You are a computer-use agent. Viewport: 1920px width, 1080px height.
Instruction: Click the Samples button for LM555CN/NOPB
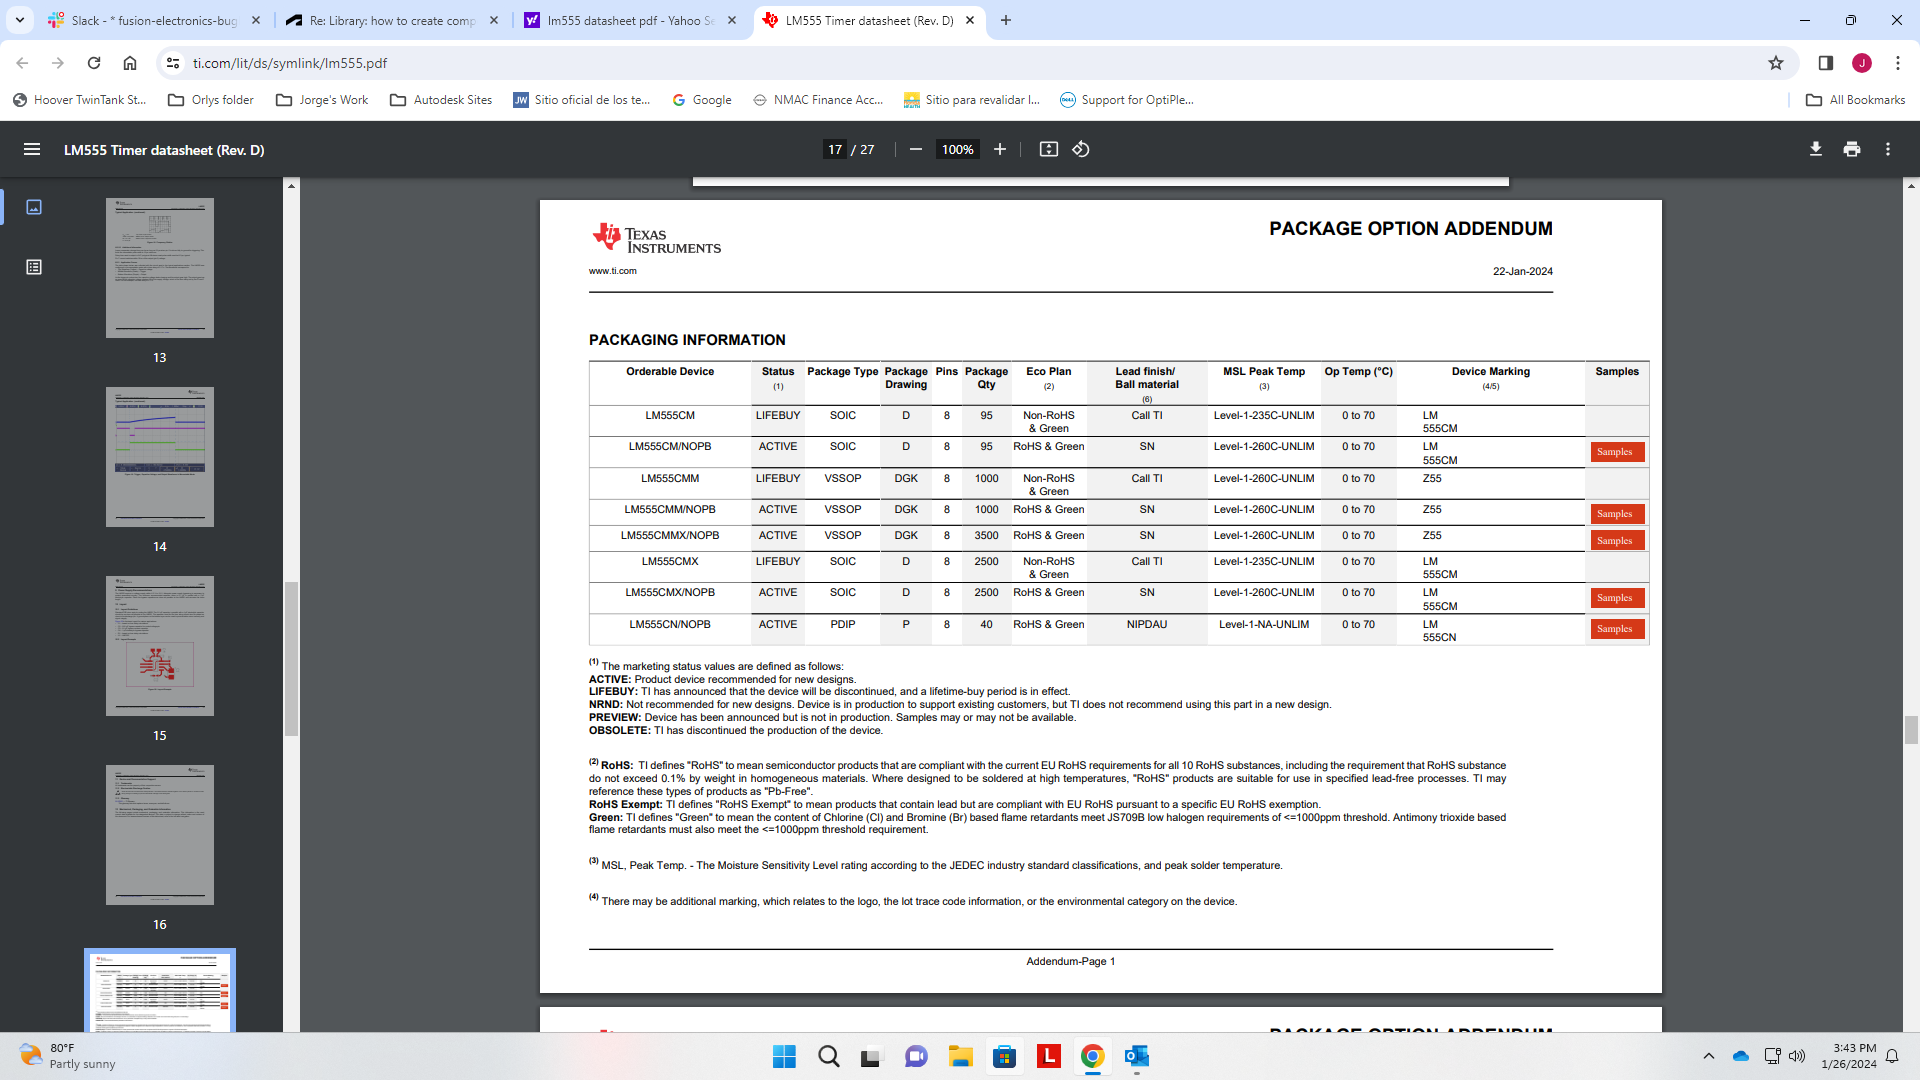(1616, 629)
